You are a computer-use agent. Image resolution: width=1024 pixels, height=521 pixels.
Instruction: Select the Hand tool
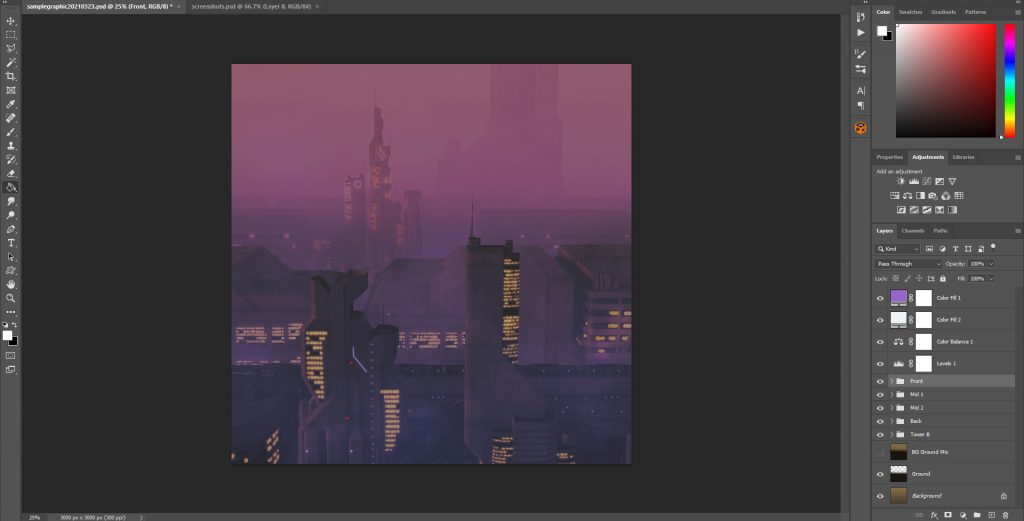(x=10, y=285)
